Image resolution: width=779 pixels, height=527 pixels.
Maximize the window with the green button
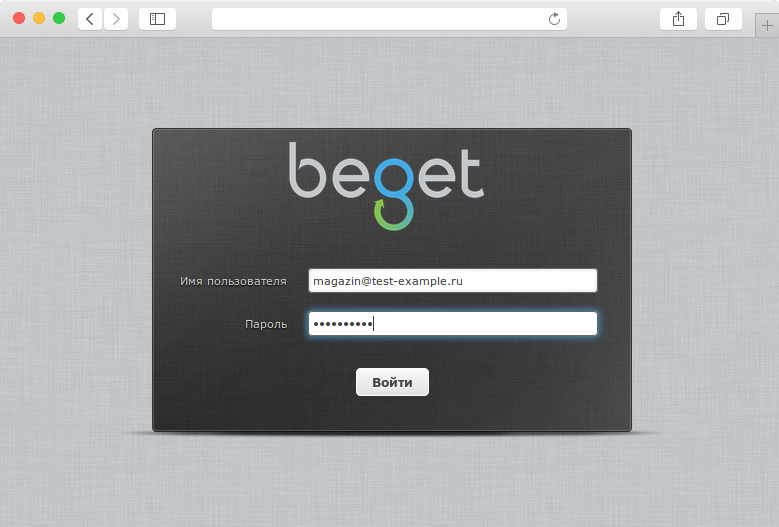(x=59, y=18)
